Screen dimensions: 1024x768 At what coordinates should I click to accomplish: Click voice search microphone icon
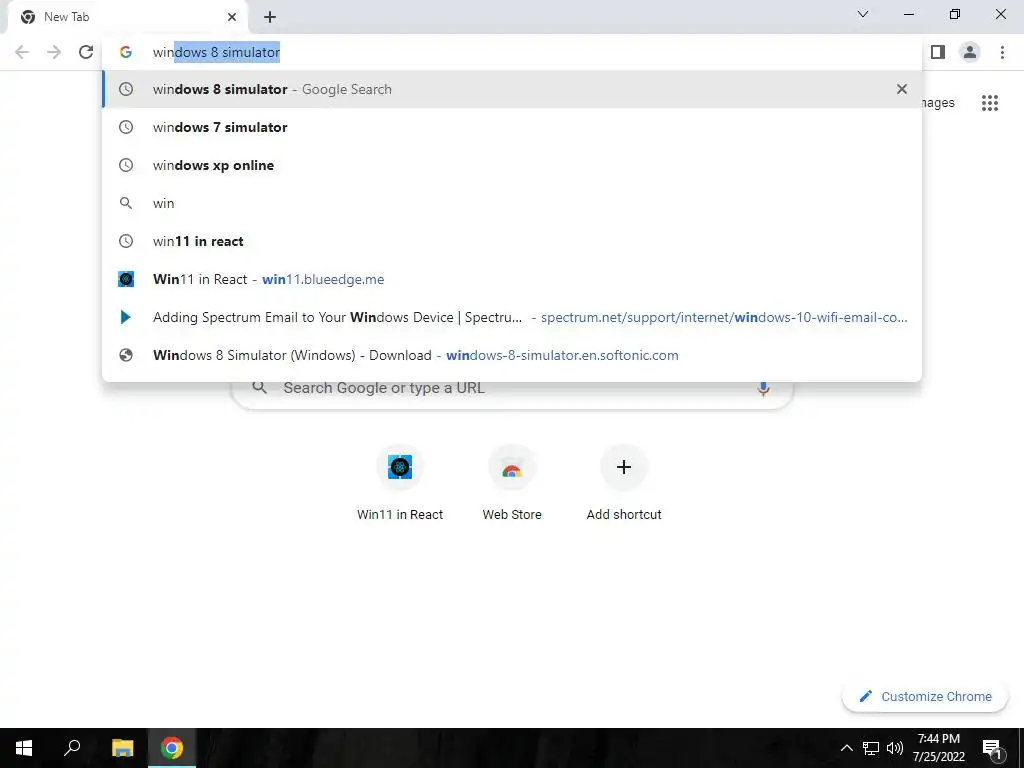pyautogui.click(x=763, y=388)
